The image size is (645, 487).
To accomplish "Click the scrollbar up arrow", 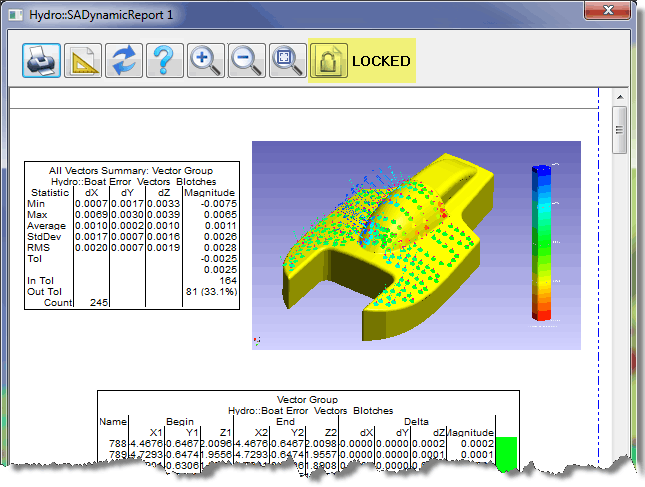I will tap(620, 97).
